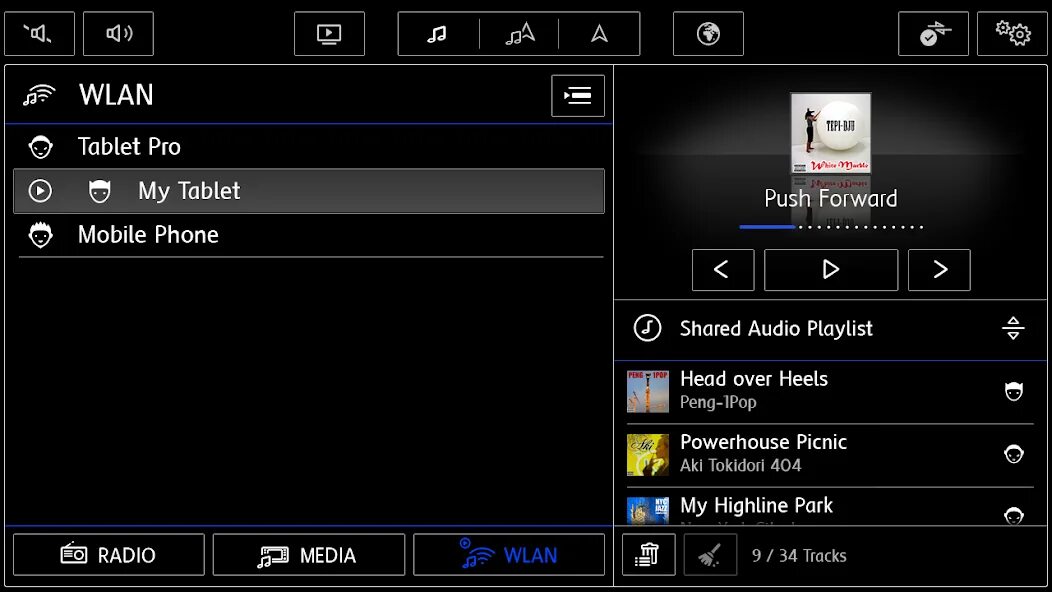Image resolution: width=1052 pixels, height=592 pixels.
Task: Click the Tablet Pro avatar icon
Action: pyautogui.click(x=40, y=146)
